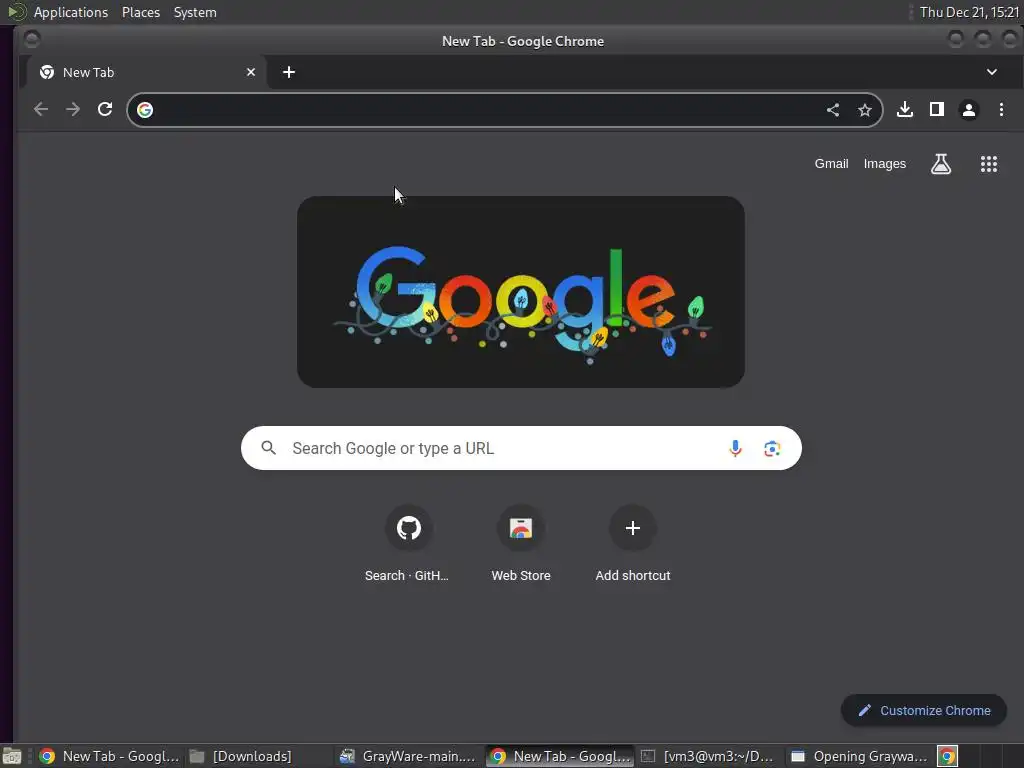Click the menu logo left of Applications

pos(17,12)
